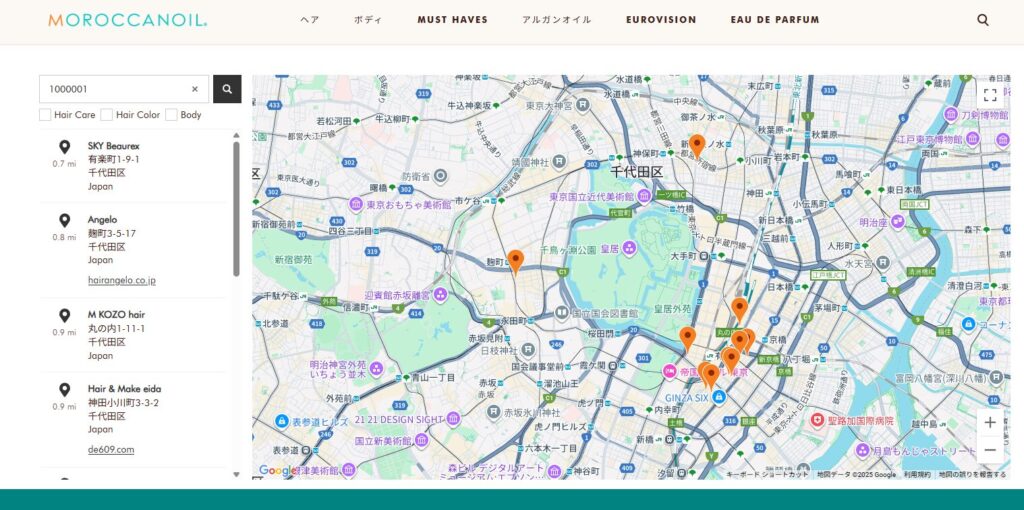
Task: Clear the search field with X icon
Action: 195,89
